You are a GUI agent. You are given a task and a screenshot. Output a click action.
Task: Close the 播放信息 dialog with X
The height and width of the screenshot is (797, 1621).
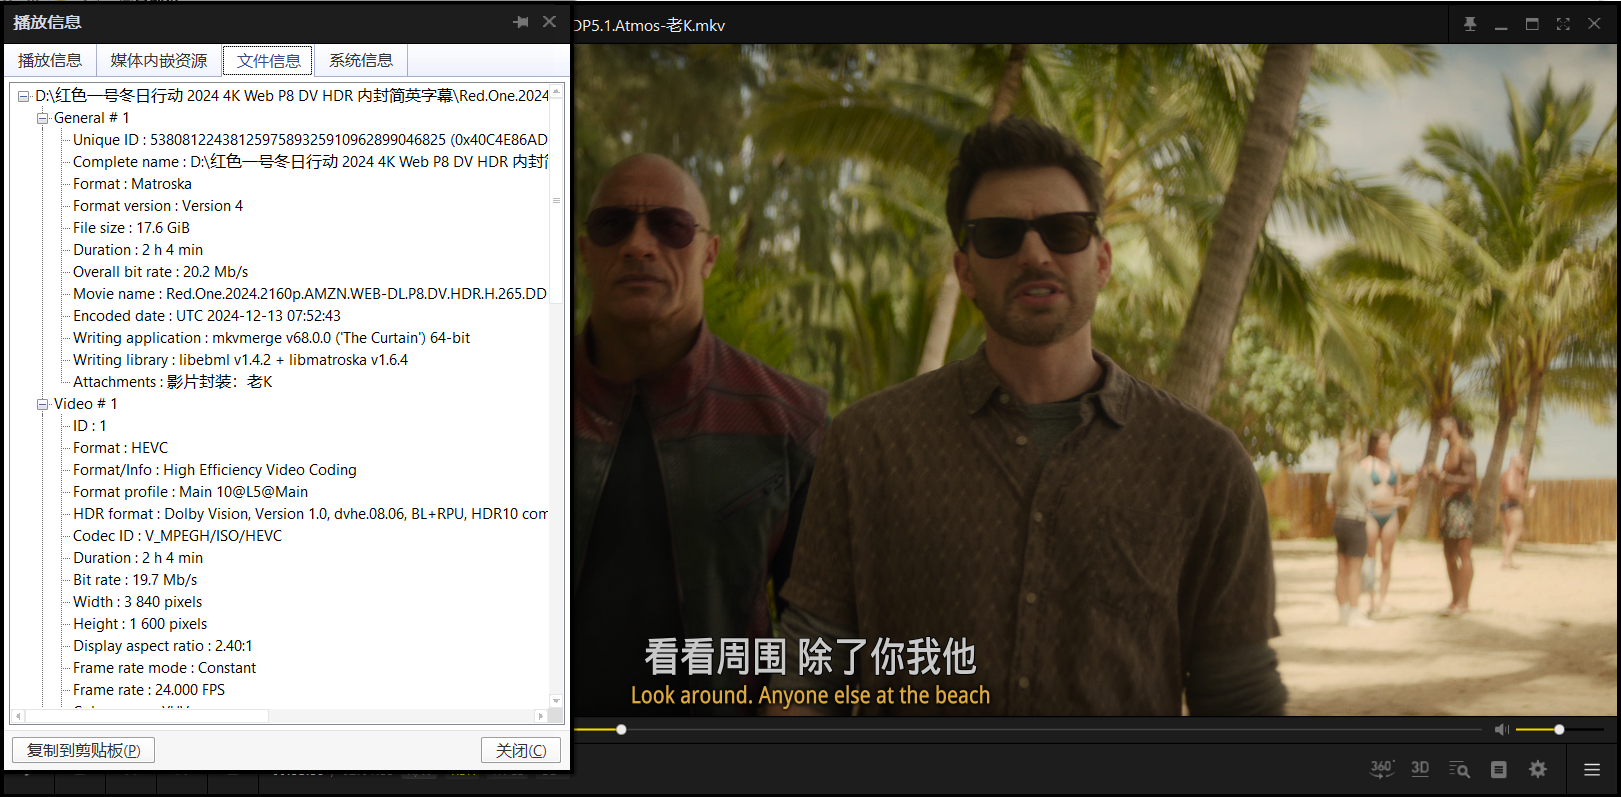549,22
